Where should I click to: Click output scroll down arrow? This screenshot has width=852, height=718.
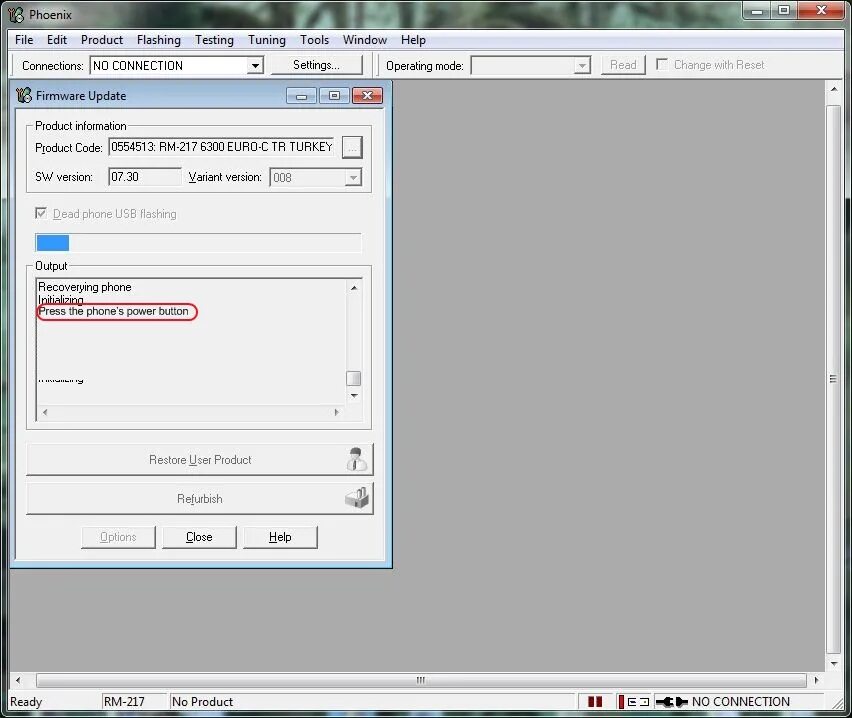point(354,396)
